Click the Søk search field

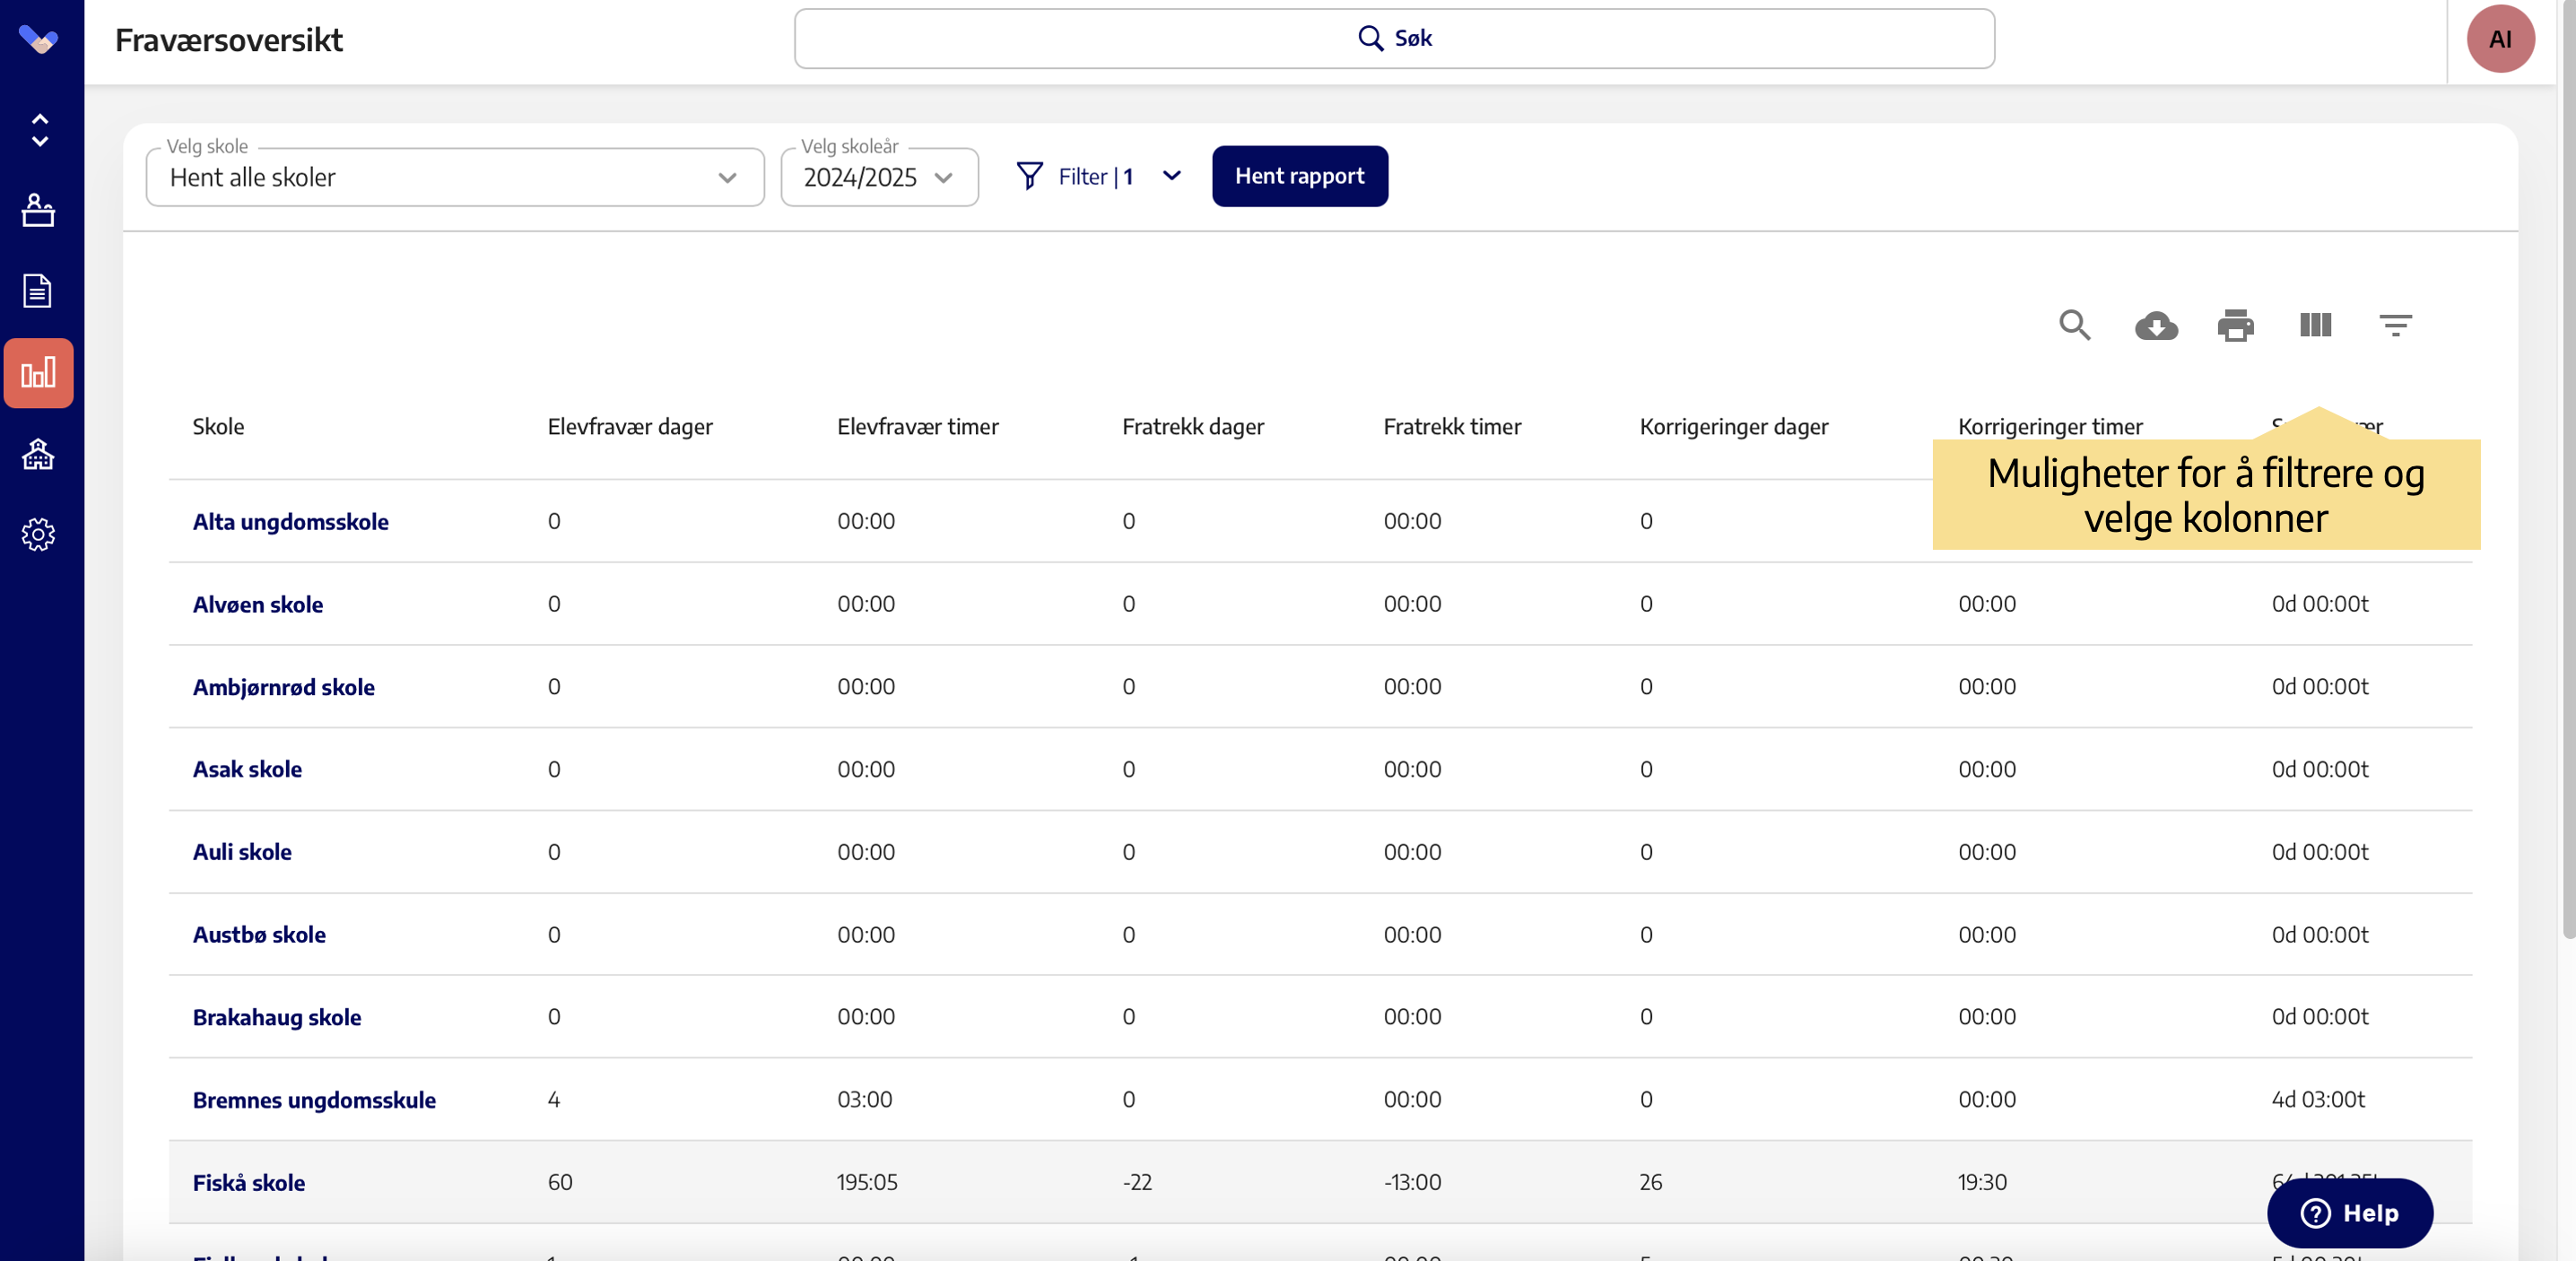click(x=1393, y=39)
